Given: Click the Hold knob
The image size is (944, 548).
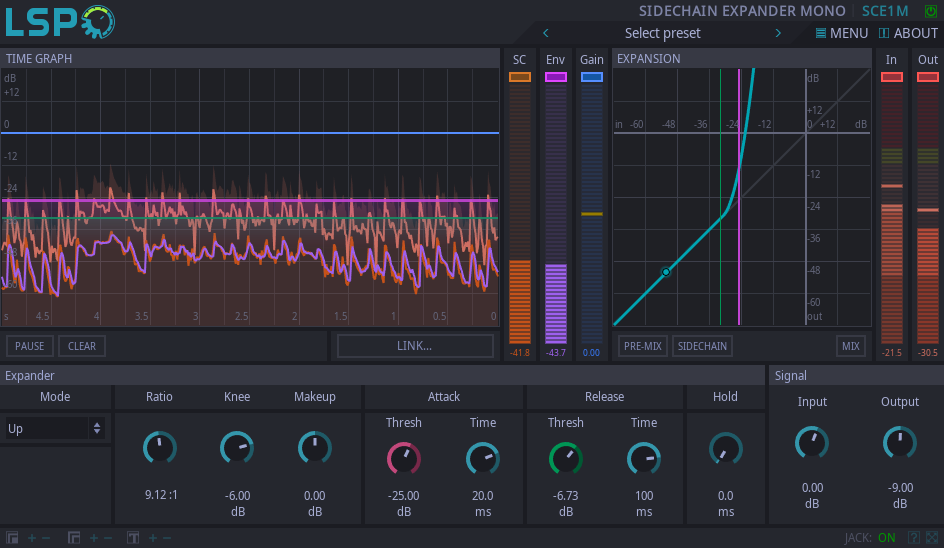Looking at the screenshot, I should pos(725,449).
